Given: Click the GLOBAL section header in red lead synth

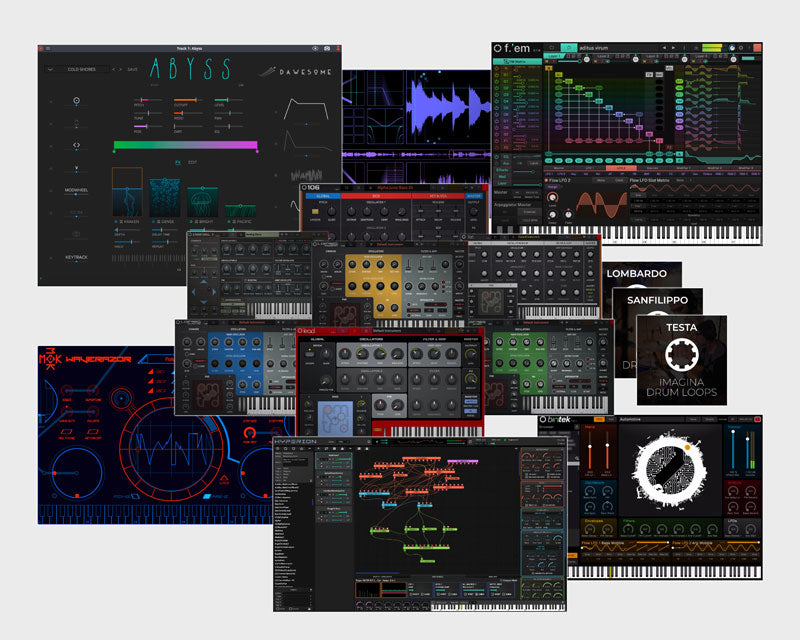Looking at the screenshot, I should [x=317, y=339].
